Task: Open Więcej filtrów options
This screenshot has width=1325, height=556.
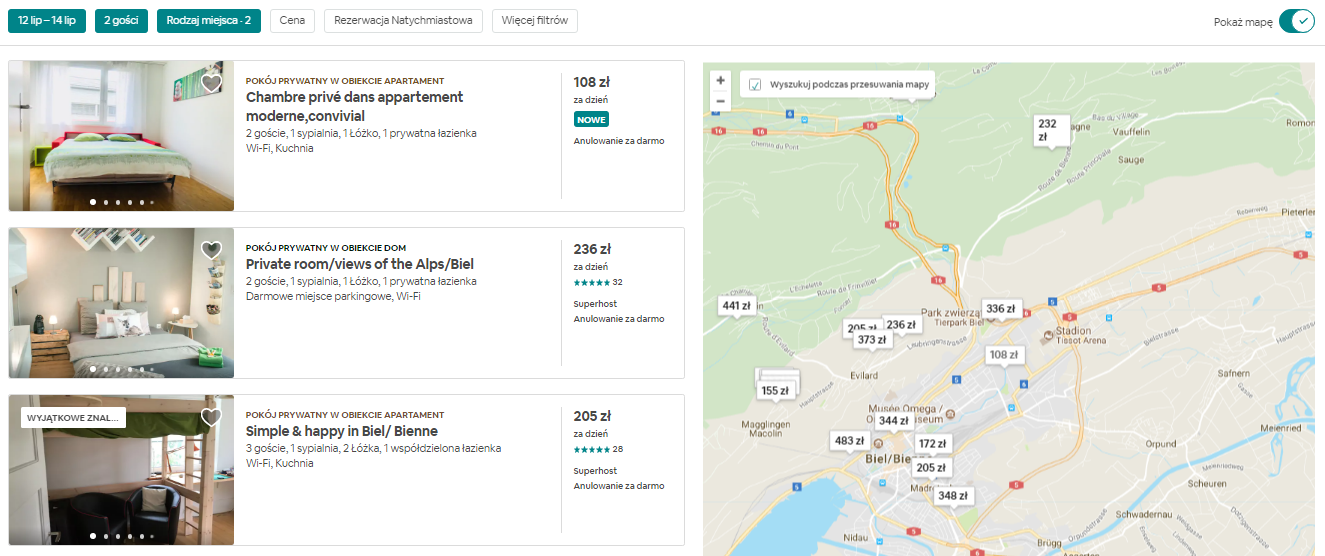Action: 534,21
